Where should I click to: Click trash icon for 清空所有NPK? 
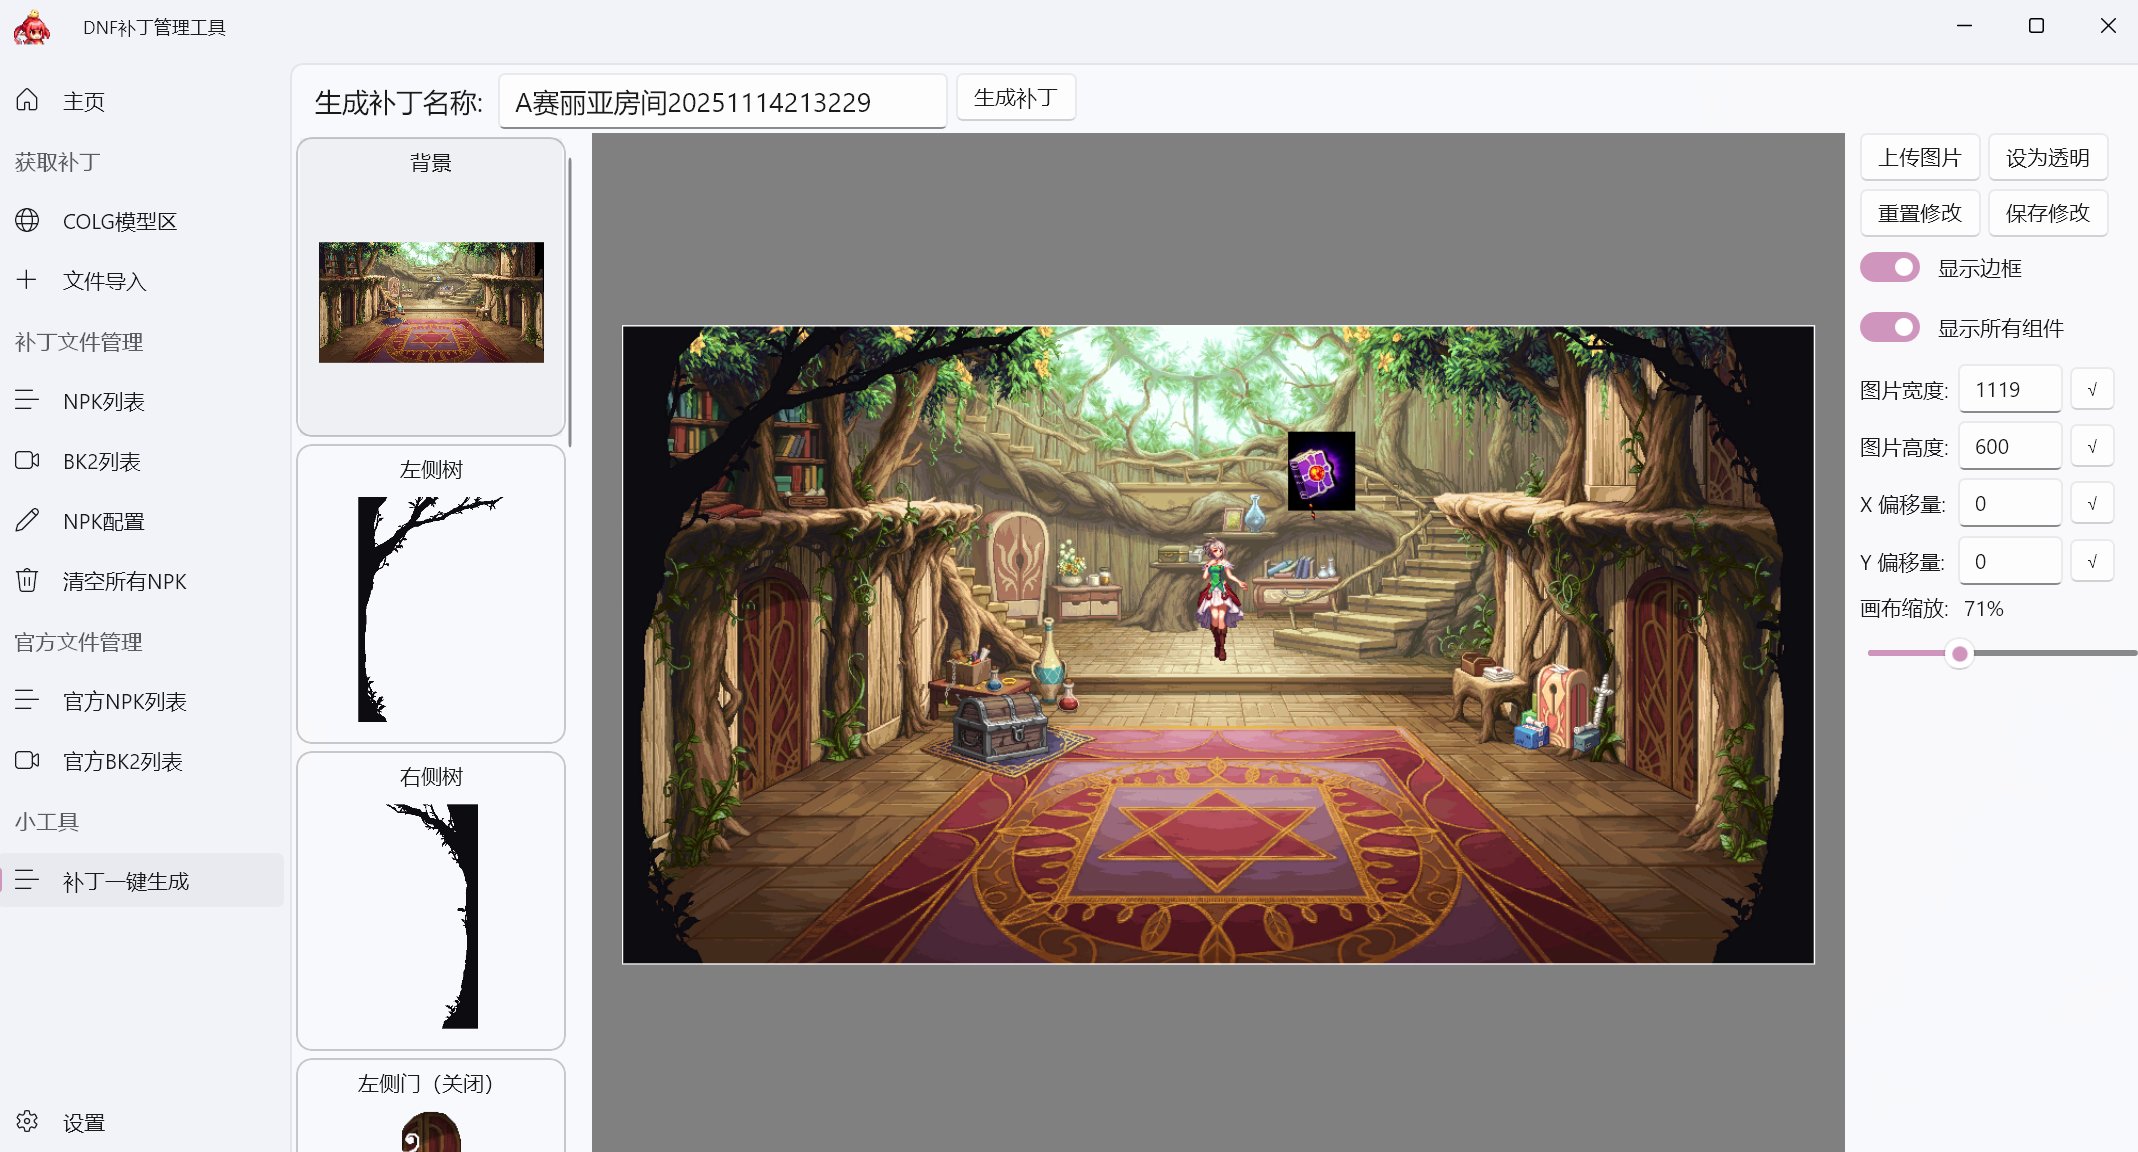(x=27, y=580)
